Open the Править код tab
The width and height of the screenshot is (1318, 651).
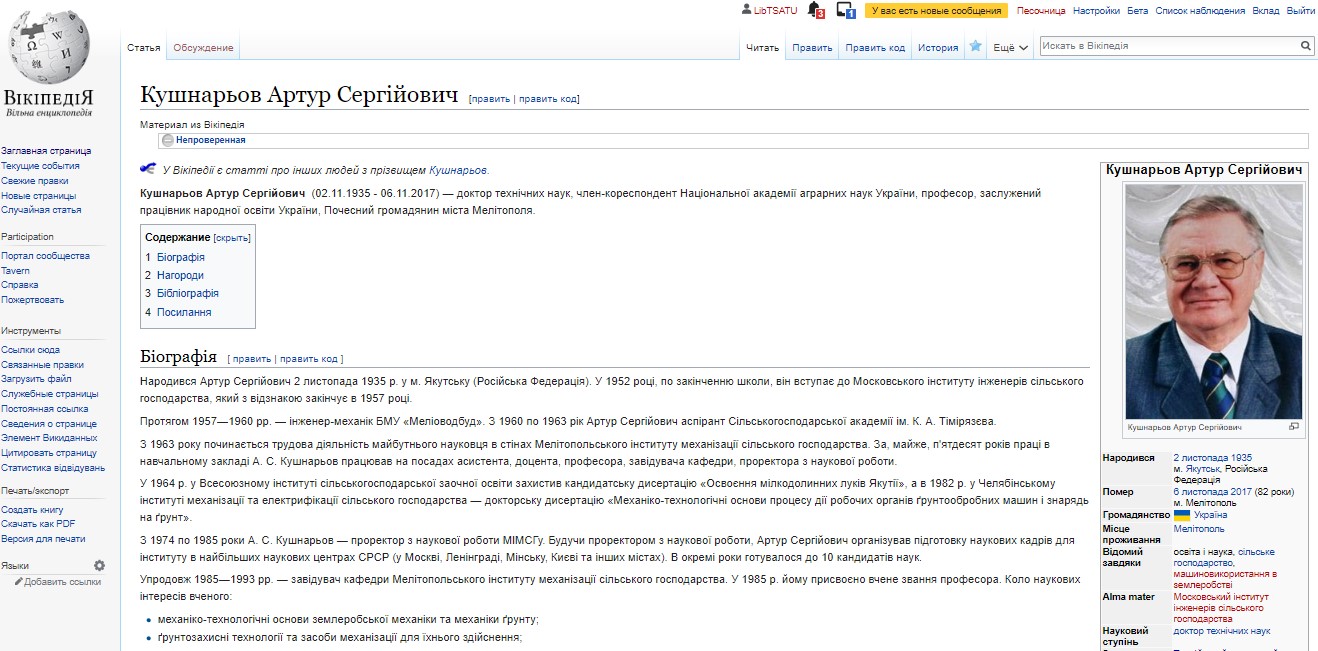coord(875,48)
